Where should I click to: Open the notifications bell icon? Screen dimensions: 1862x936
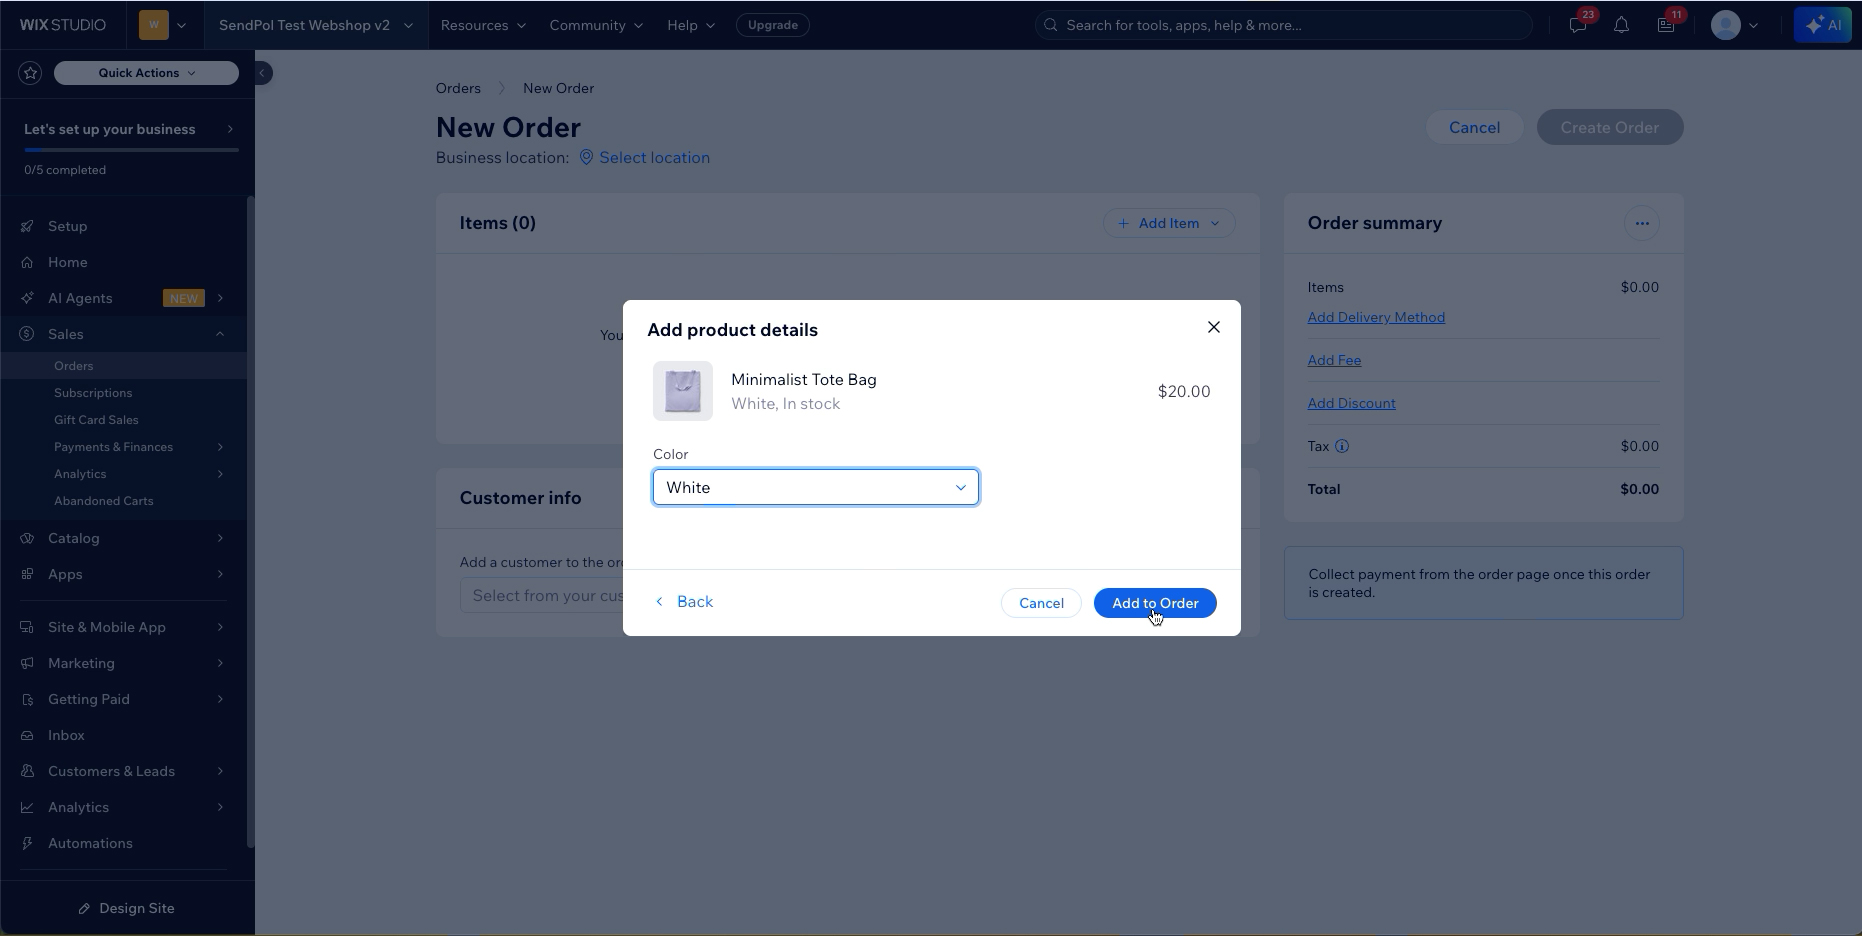pos(1621,26)
